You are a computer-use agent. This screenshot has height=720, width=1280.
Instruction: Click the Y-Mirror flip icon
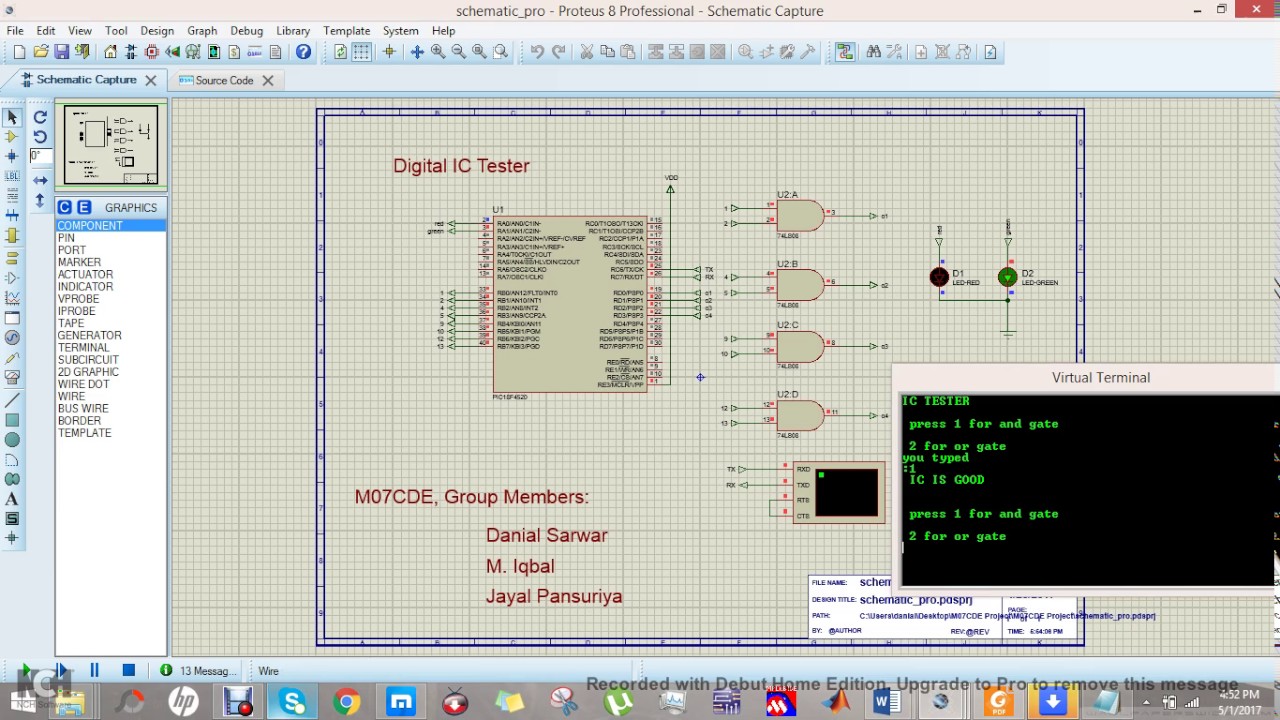(x=40, y=200)
